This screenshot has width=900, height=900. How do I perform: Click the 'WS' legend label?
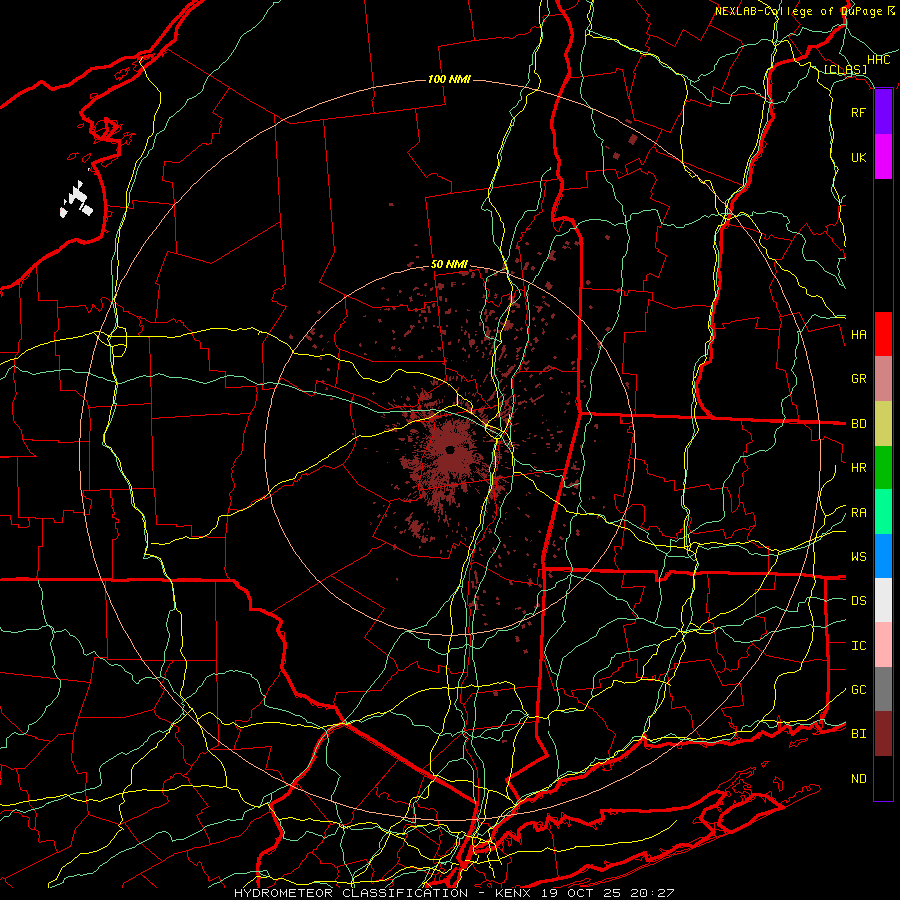coord(858,557)
